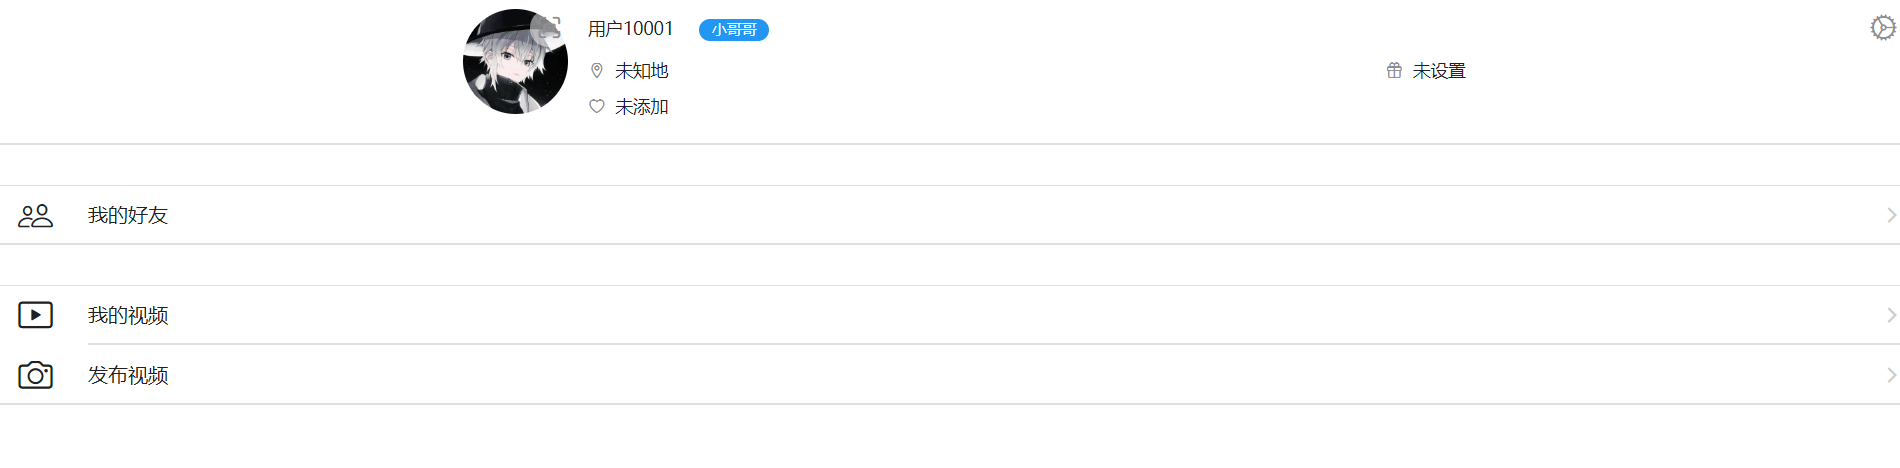Open the 我的视频 menu entry
The image size is (1900, 468).
(x=128, y=316)
